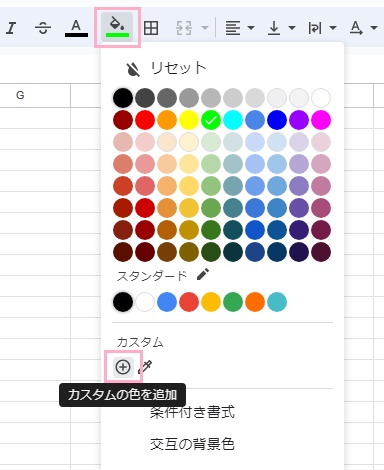Pick standard yellow swatch under スタンダード

click(x=211, y=302)
